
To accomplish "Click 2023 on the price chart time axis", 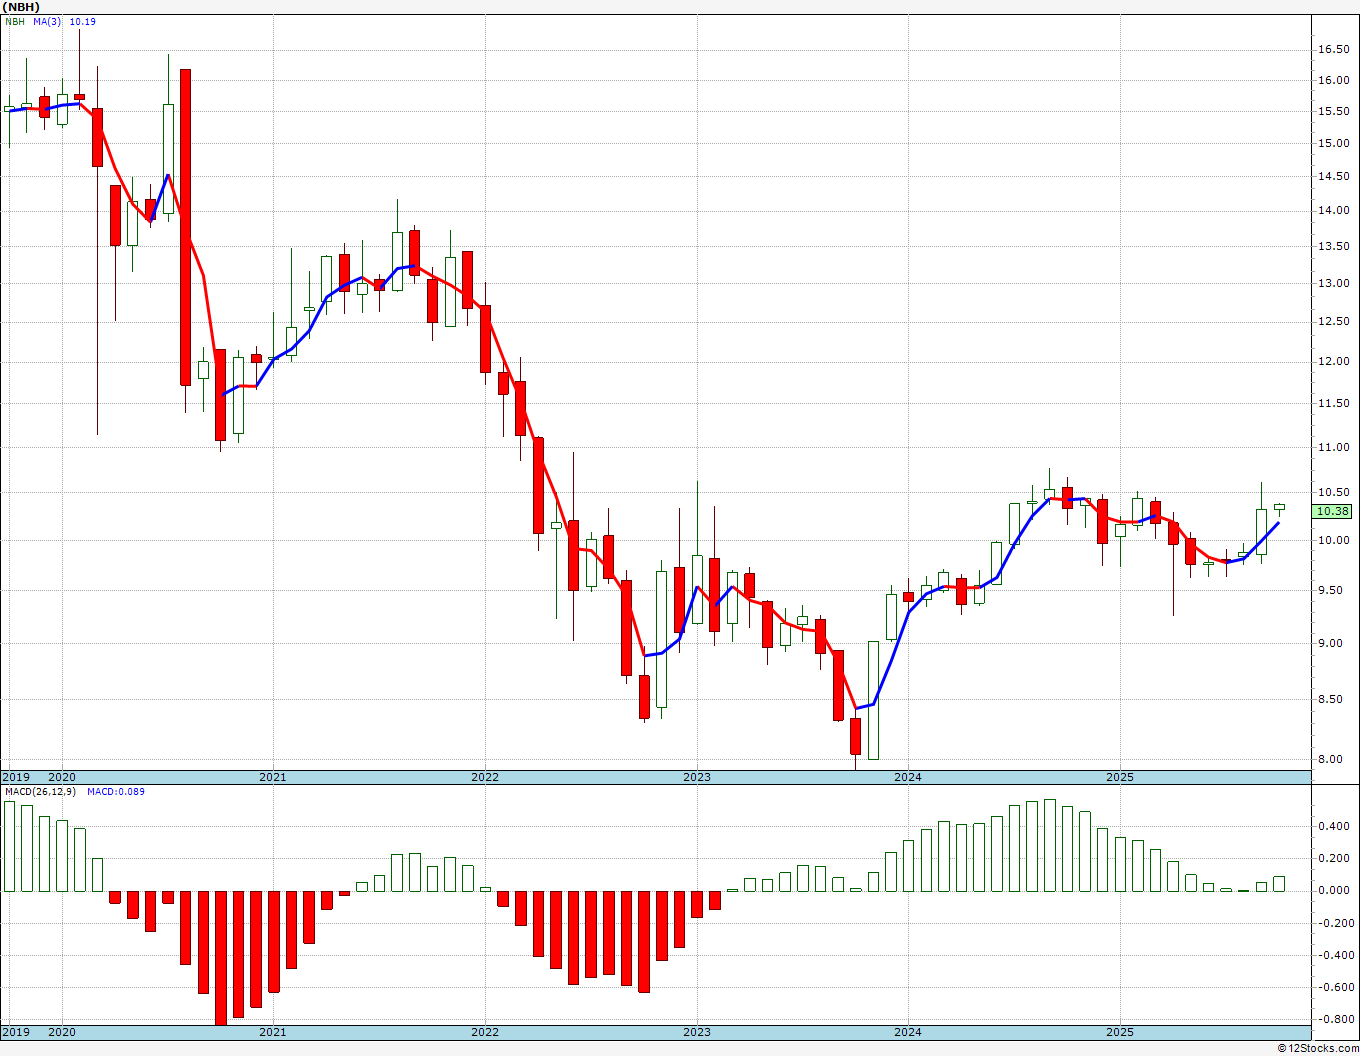I will click(x=697, y=777).
